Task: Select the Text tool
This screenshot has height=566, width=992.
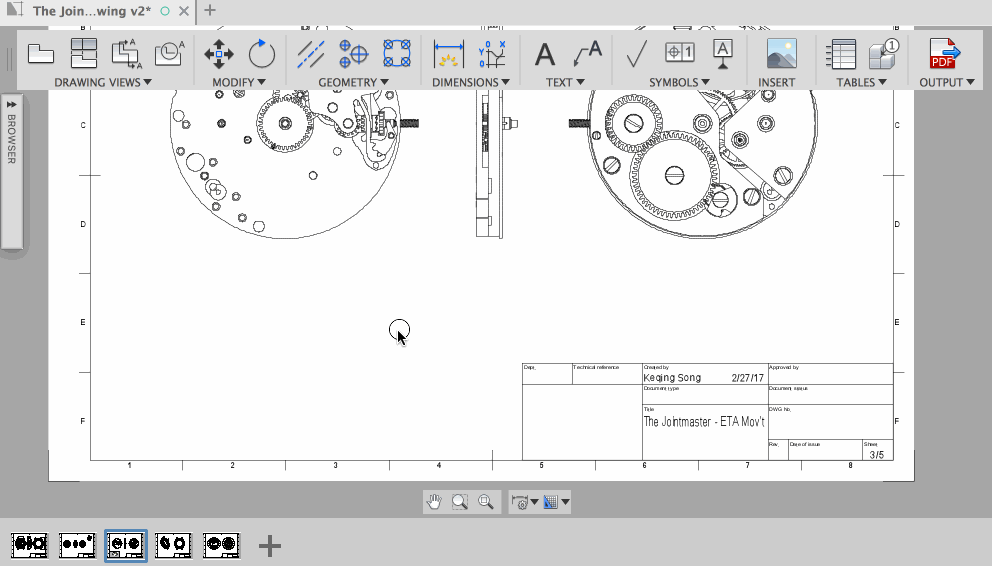Action: (x=544, y=53)
